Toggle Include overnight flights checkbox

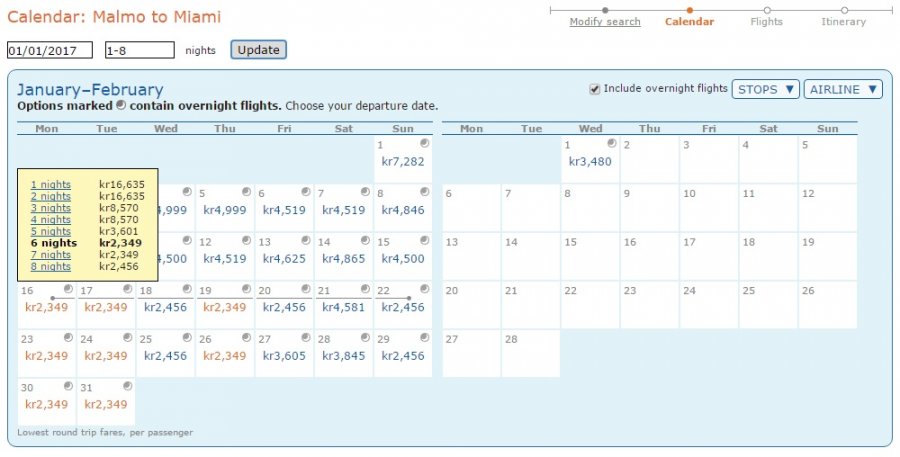pyautogui.click(x=595, y=89)
